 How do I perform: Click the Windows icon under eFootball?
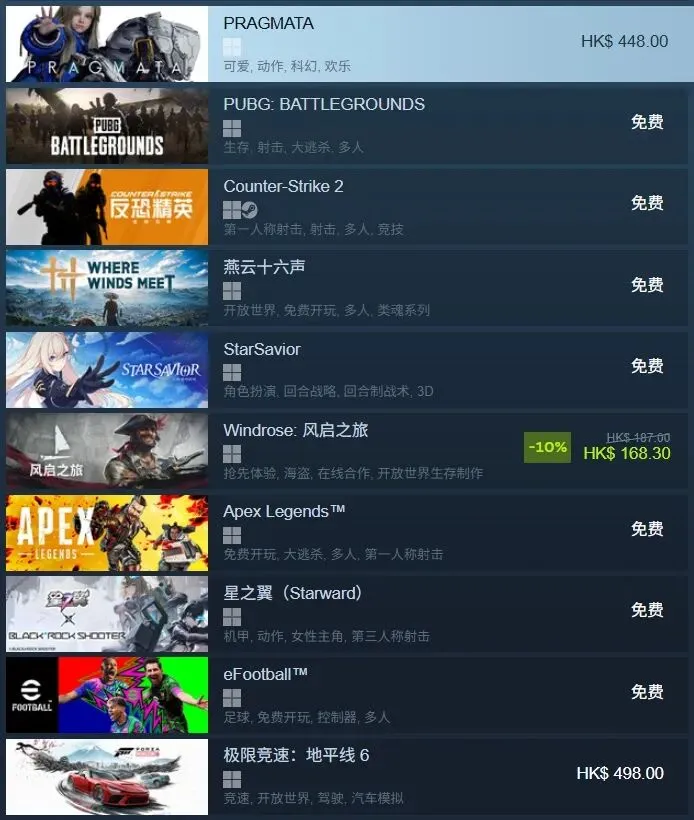(232, 698)
